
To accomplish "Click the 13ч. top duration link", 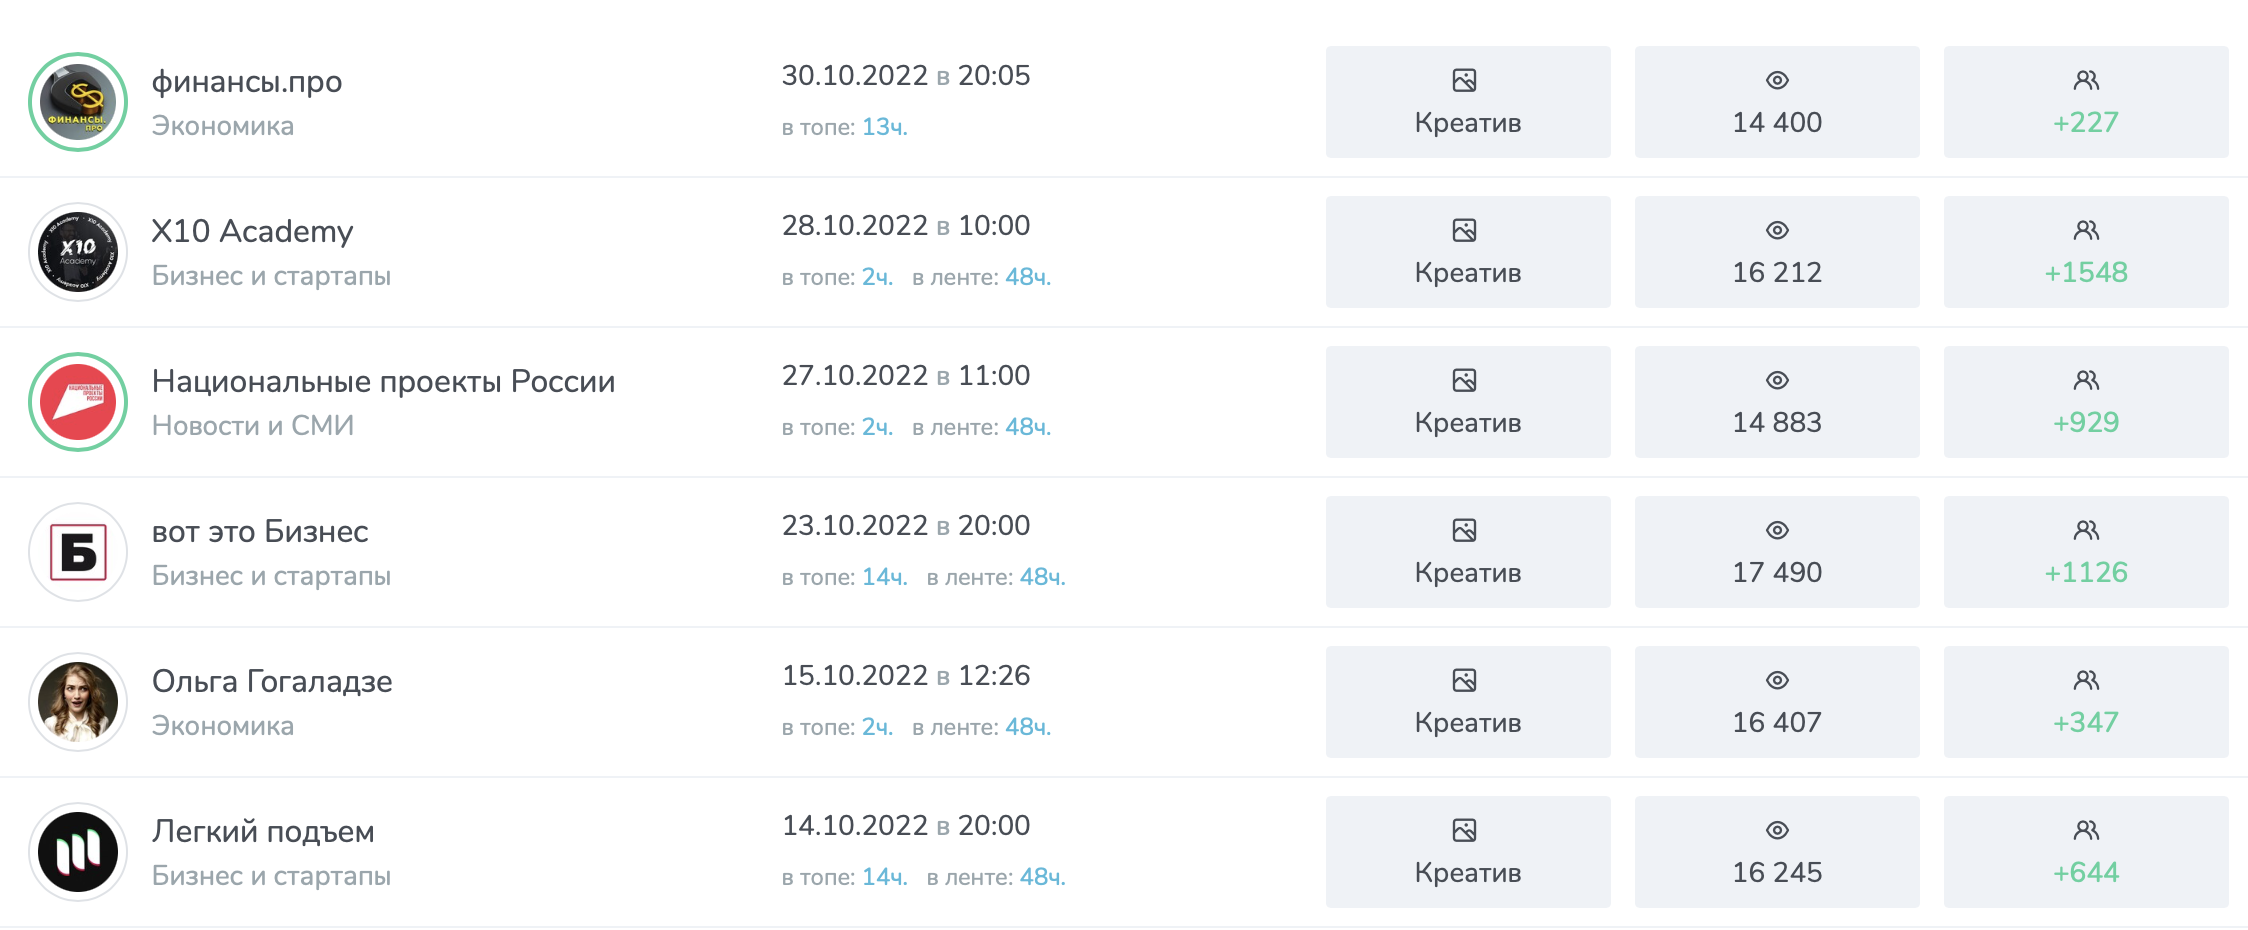I will (885, 128).
